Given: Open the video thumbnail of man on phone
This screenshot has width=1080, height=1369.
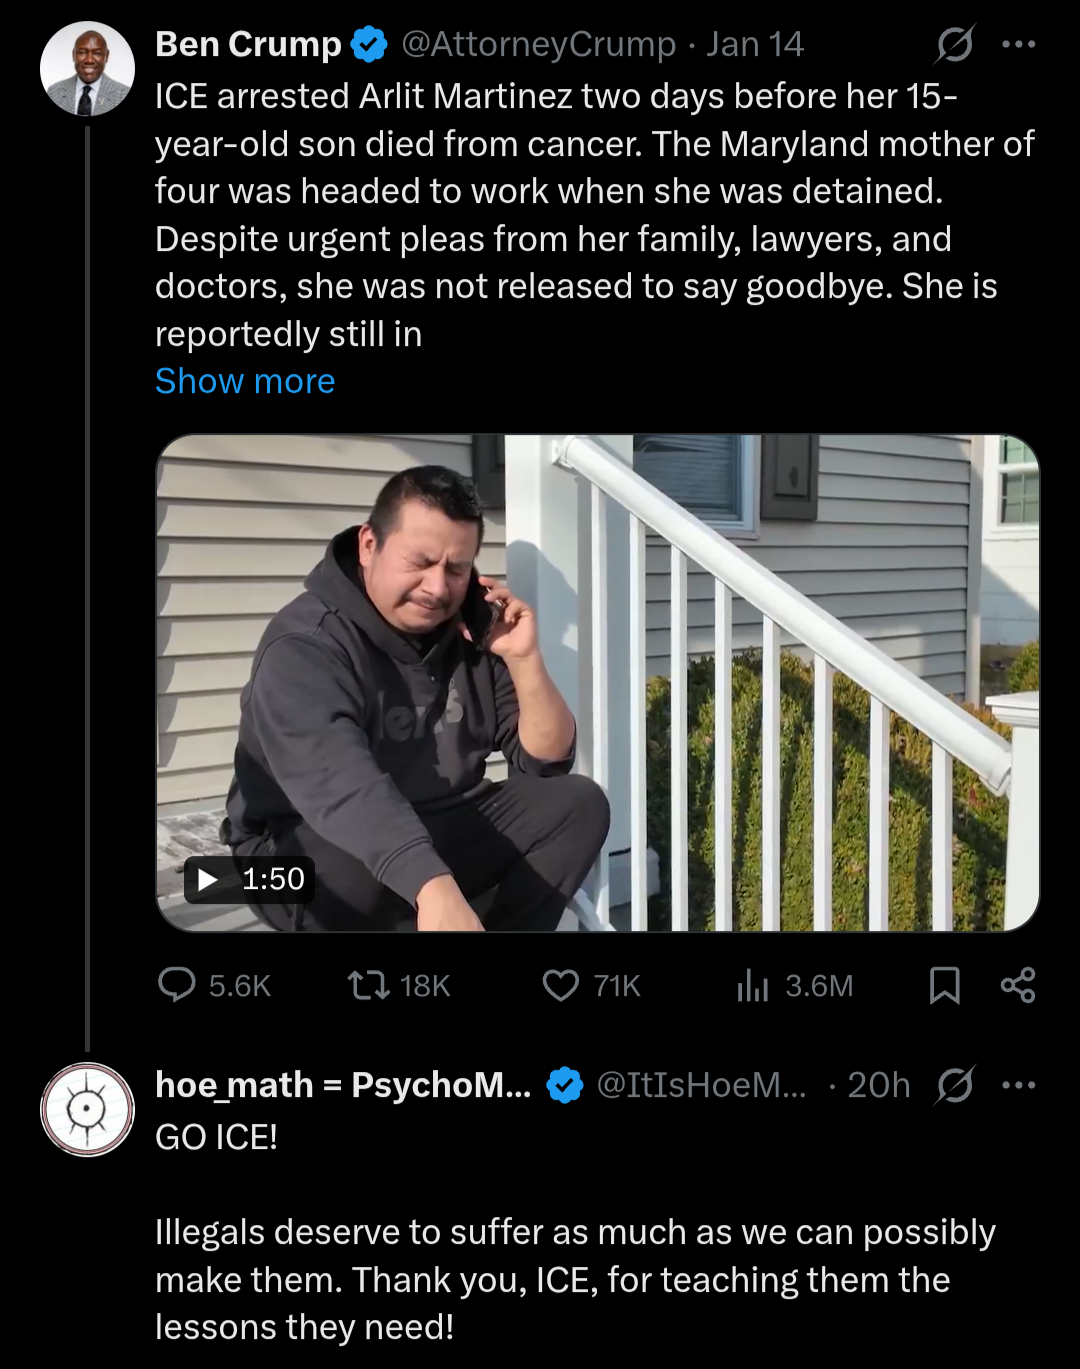Looking at the screenshot, I should 597,682.
